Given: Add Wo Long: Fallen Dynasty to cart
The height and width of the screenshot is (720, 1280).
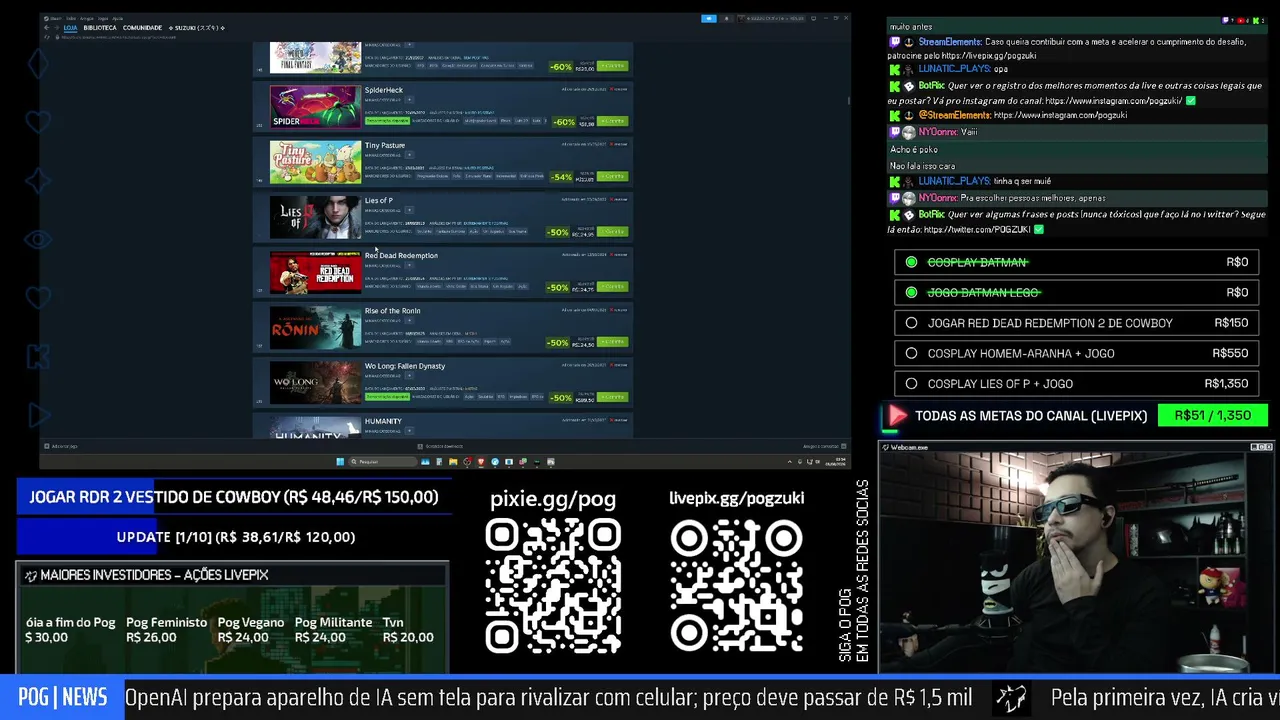Looking at the screenshot, I should [612, 397].
